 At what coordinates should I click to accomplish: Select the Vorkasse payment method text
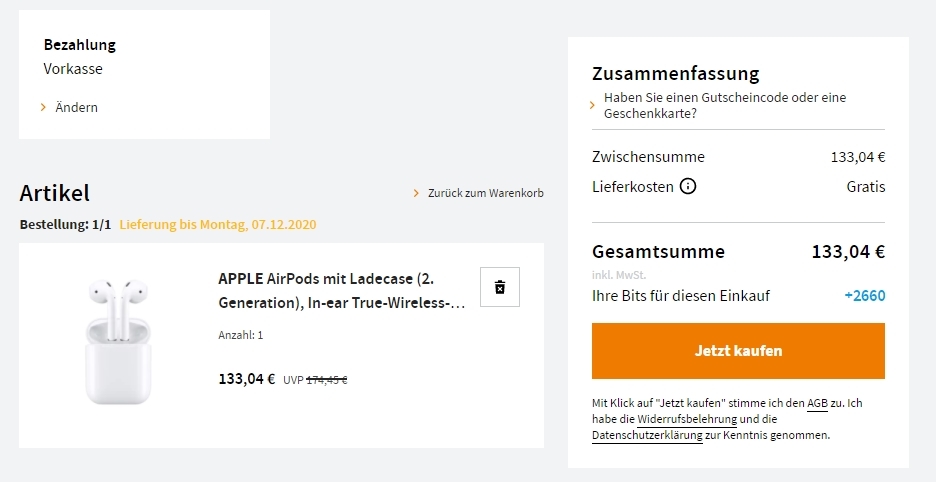73,69
